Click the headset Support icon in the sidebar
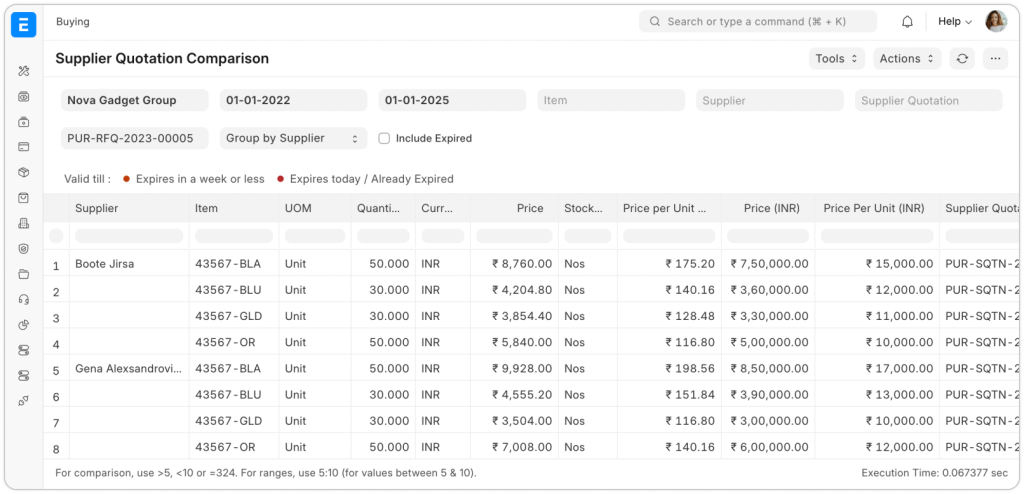The width and height of the screenshot is (1024, 494). click(24, 299)
